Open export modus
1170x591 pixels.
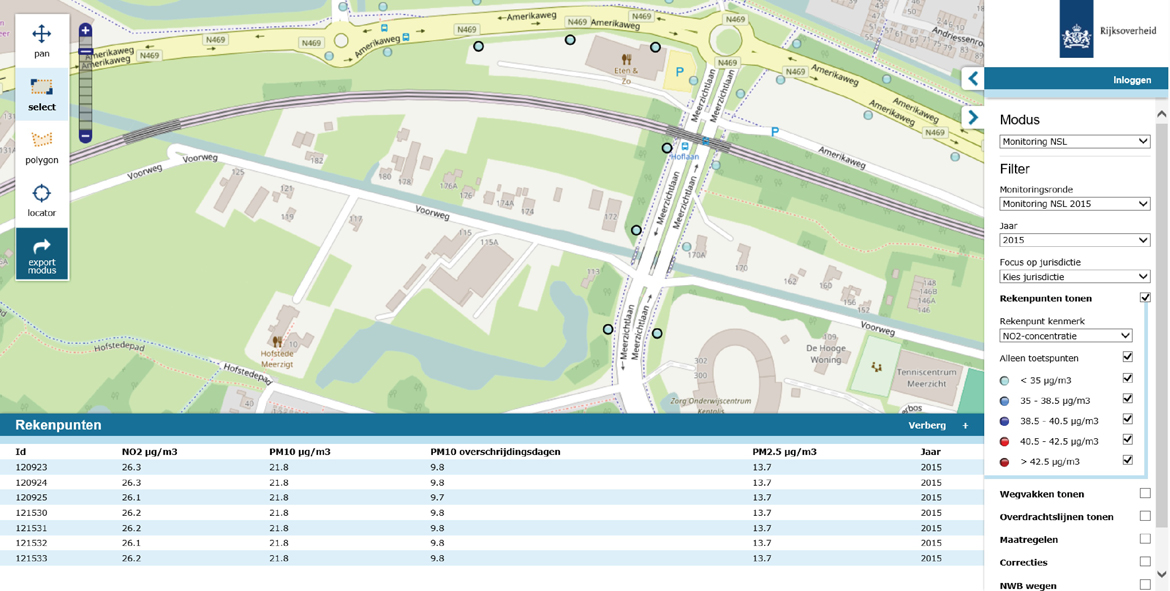coord(41,254)
